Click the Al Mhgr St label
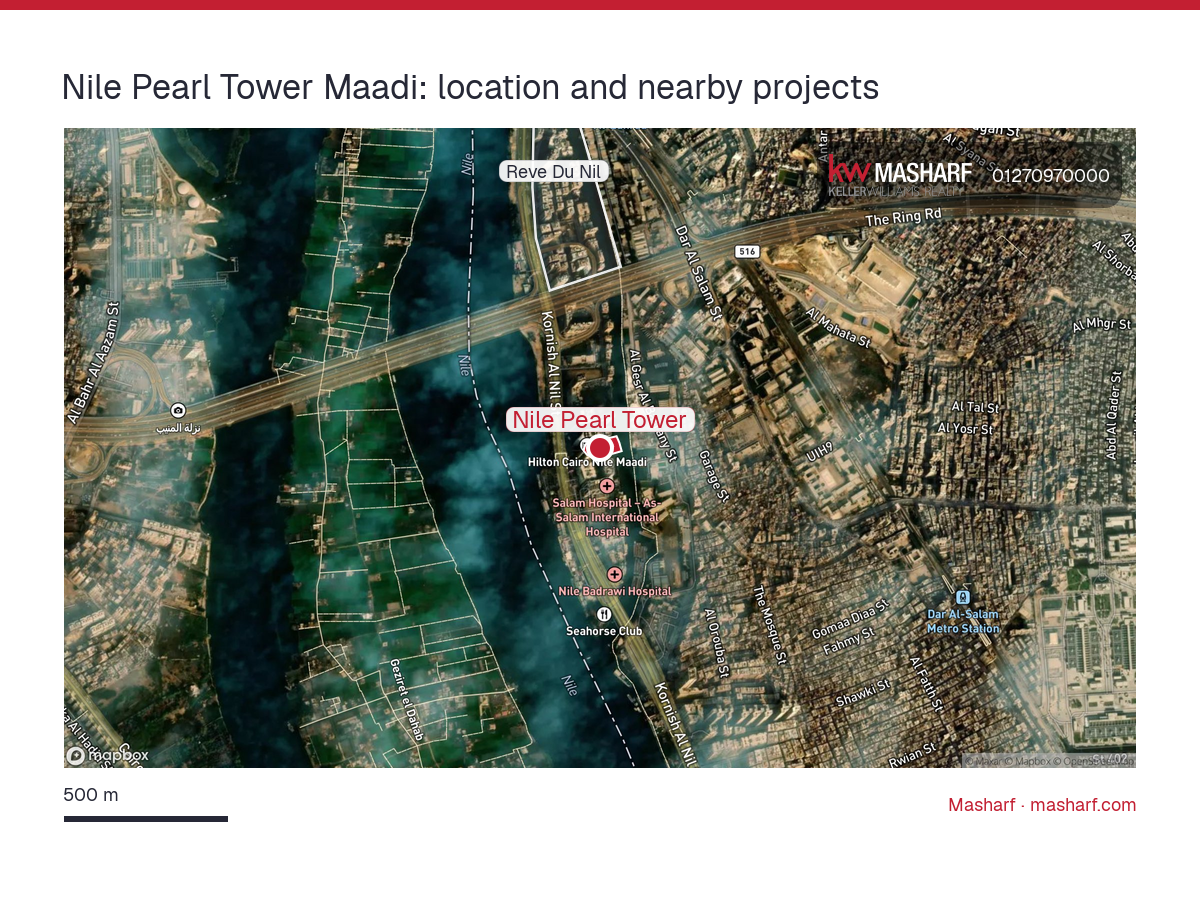The image size is (1200, 902). [1101, 325]
